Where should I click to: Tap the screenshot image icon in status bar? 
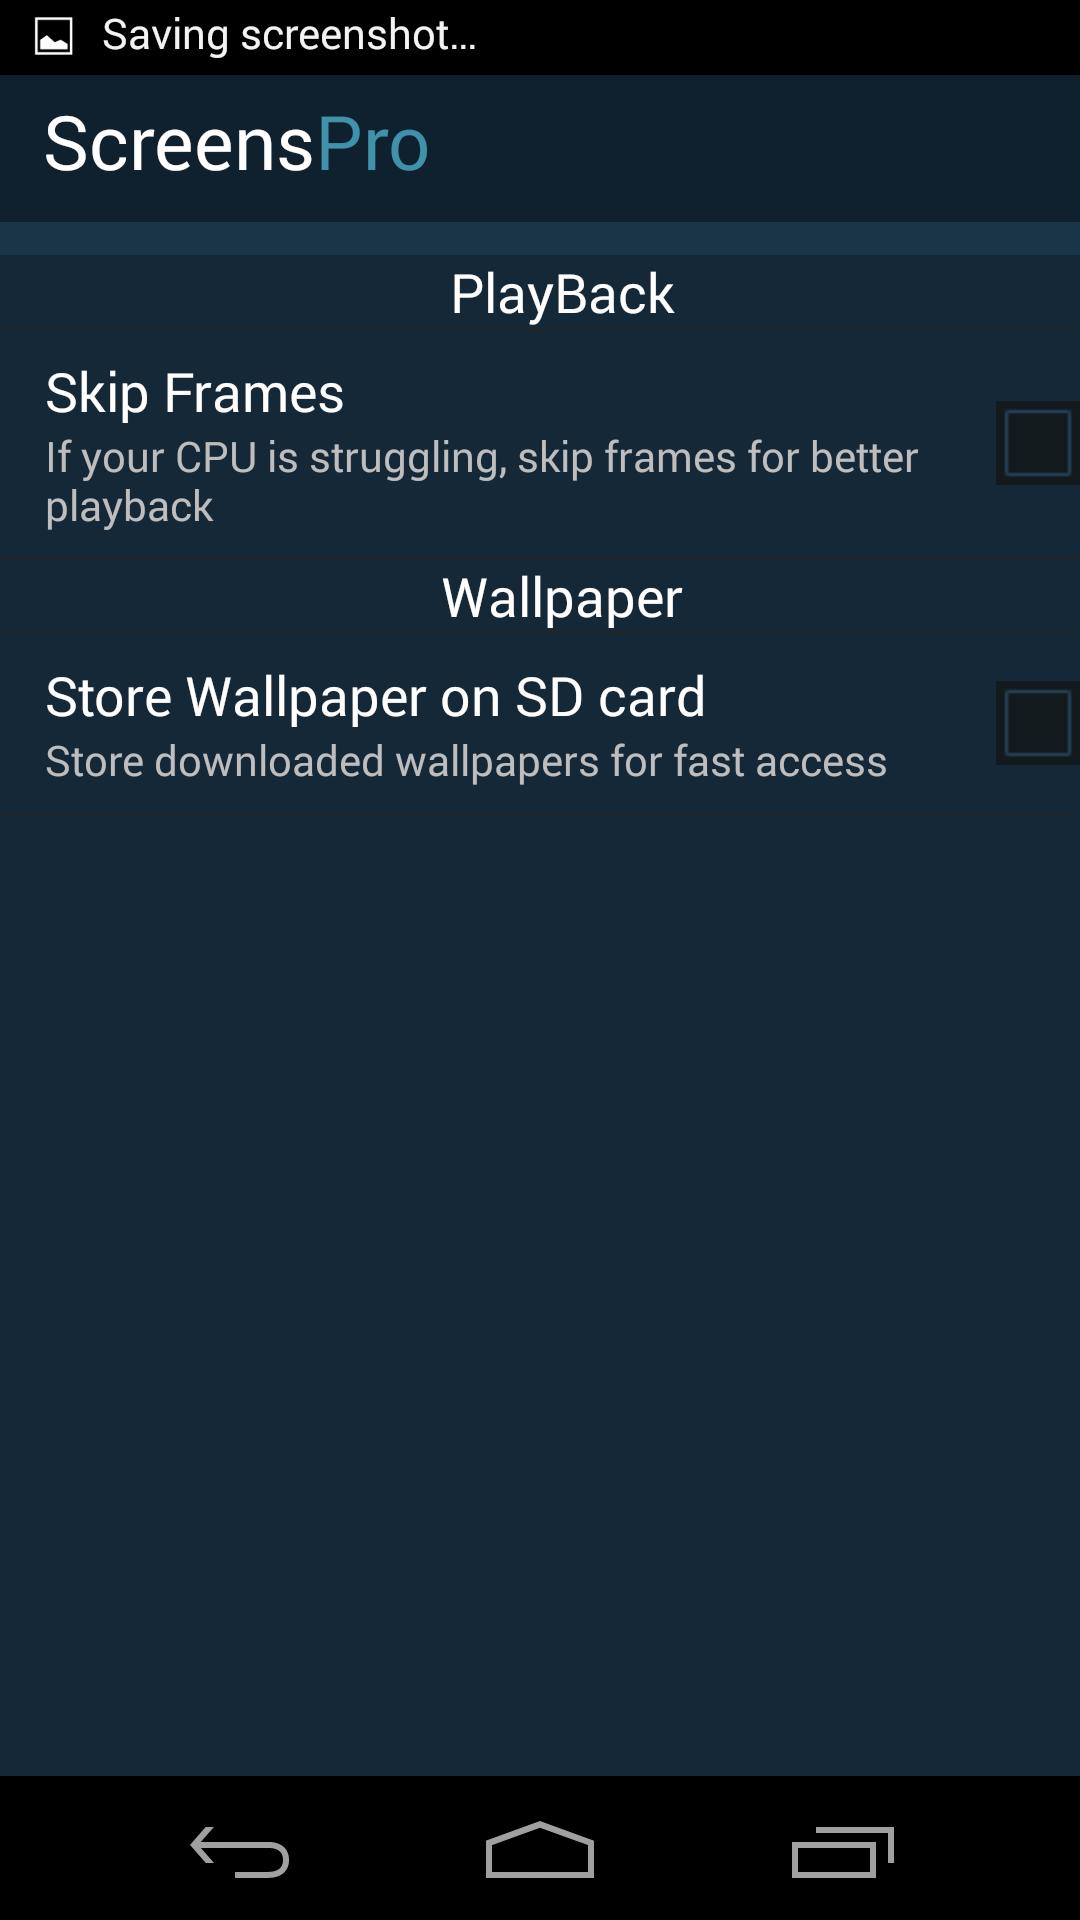click(53, 37)
